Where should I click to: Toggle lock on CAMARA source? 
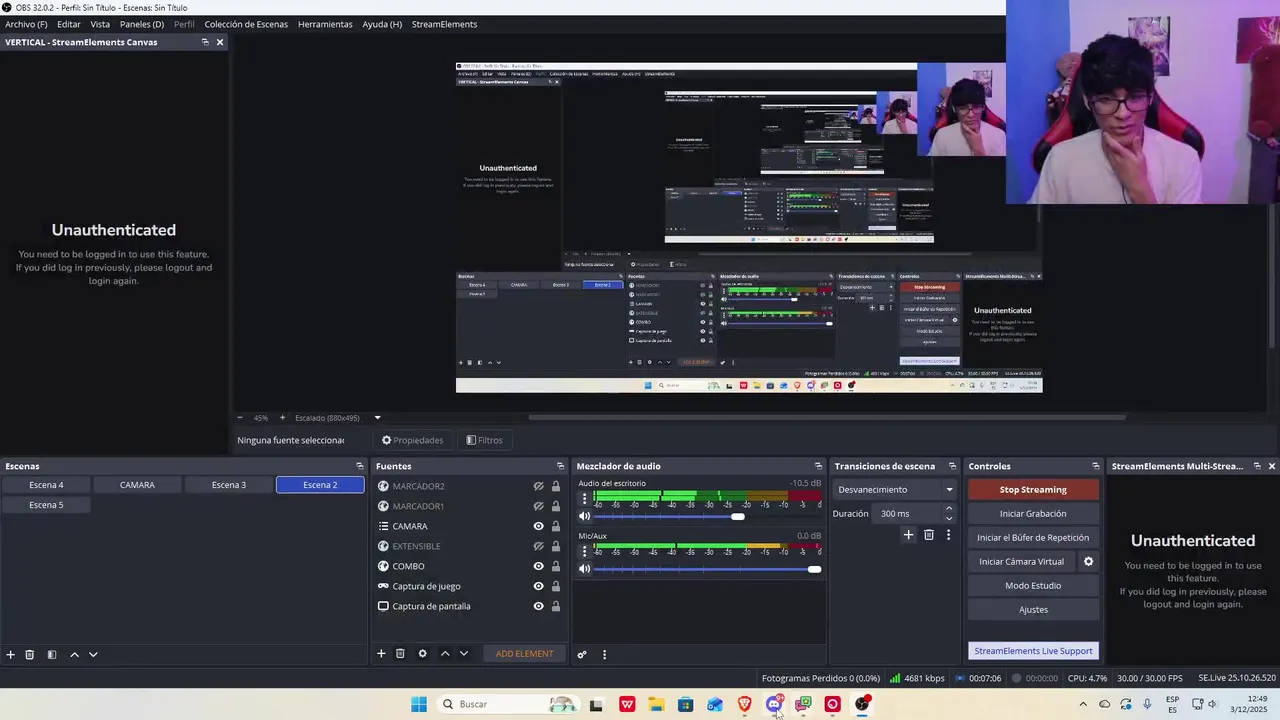[556, 526]
